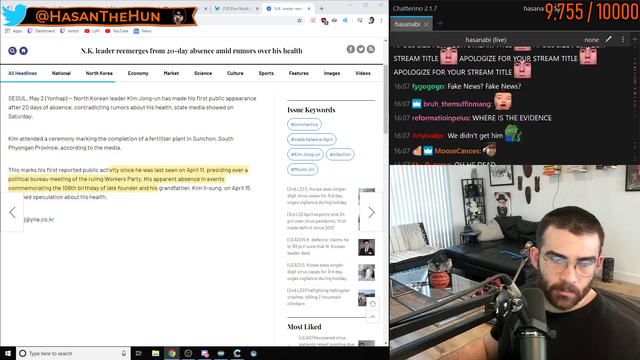
Task: Open the Dashboard bookmark
Action: [41, 31]
